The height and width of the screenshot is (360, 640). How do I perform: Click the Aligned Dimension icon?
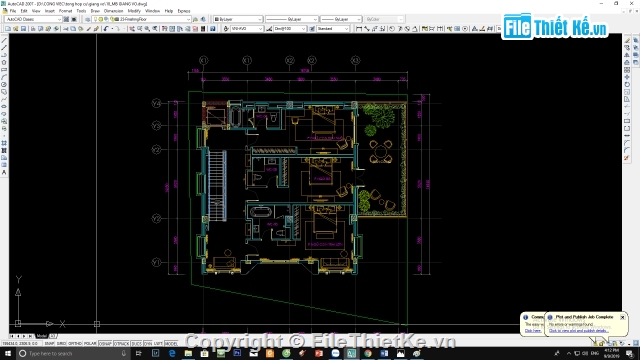coord(367,29)
